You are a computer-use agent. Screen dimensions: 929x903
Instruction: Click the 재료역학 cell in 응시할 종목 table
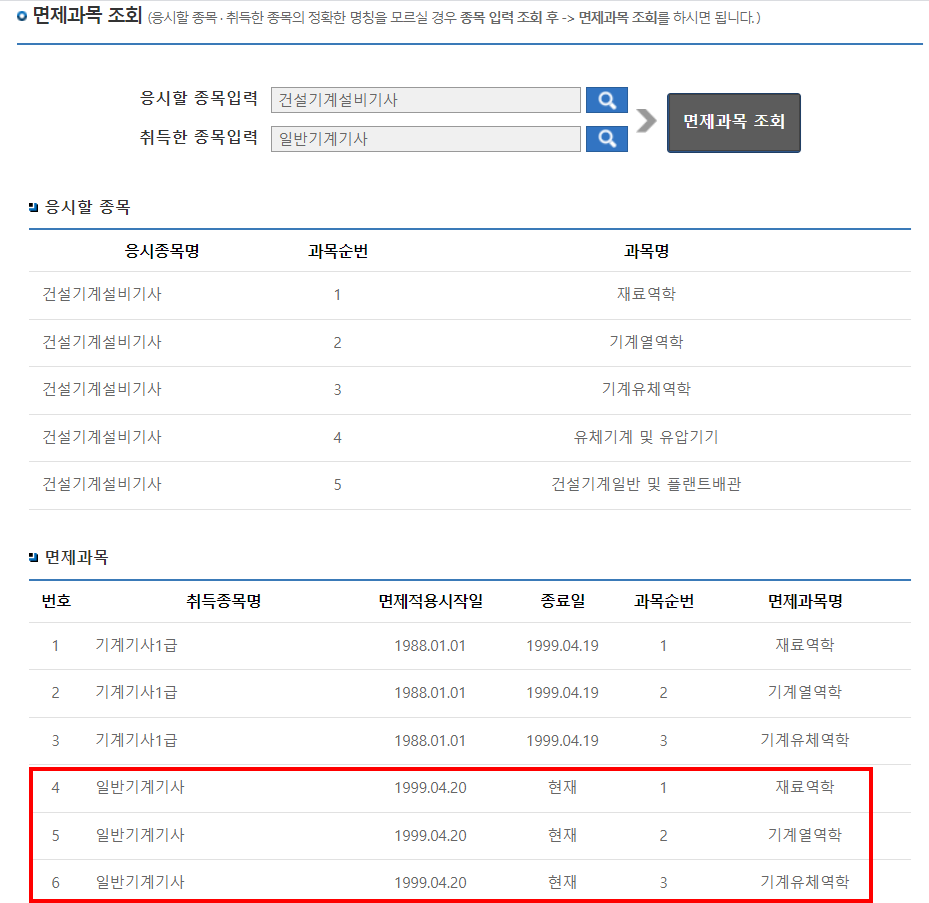pyautogui.click(x=646, y=294)
